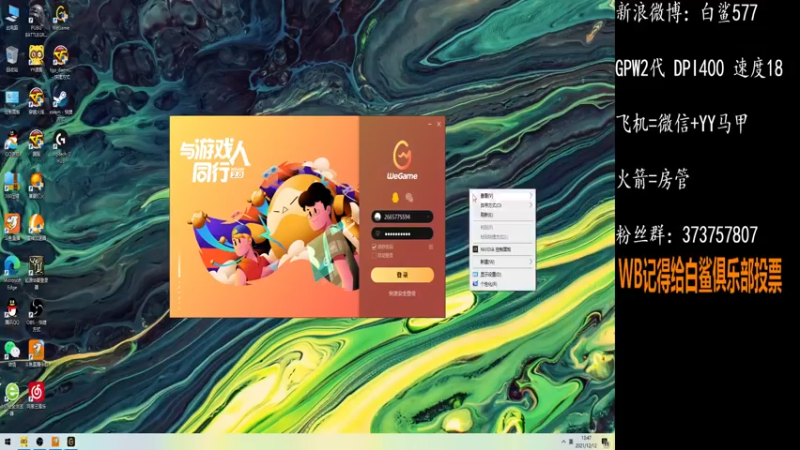Select the YY语音 raccoon desktop icon
The width and height of the screenshot is (800, 450).
[36, 57]
